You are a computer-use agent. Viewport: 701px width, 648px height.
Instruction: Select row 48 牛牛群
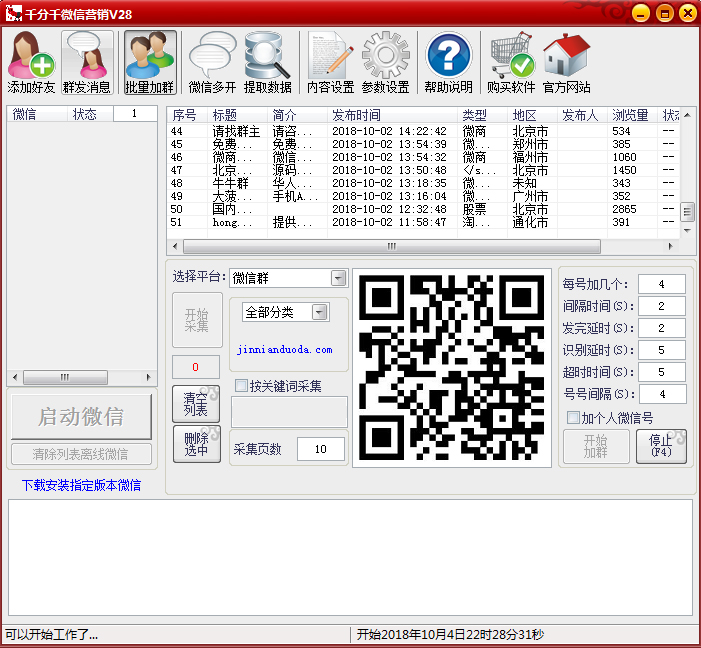coord(423,183)
